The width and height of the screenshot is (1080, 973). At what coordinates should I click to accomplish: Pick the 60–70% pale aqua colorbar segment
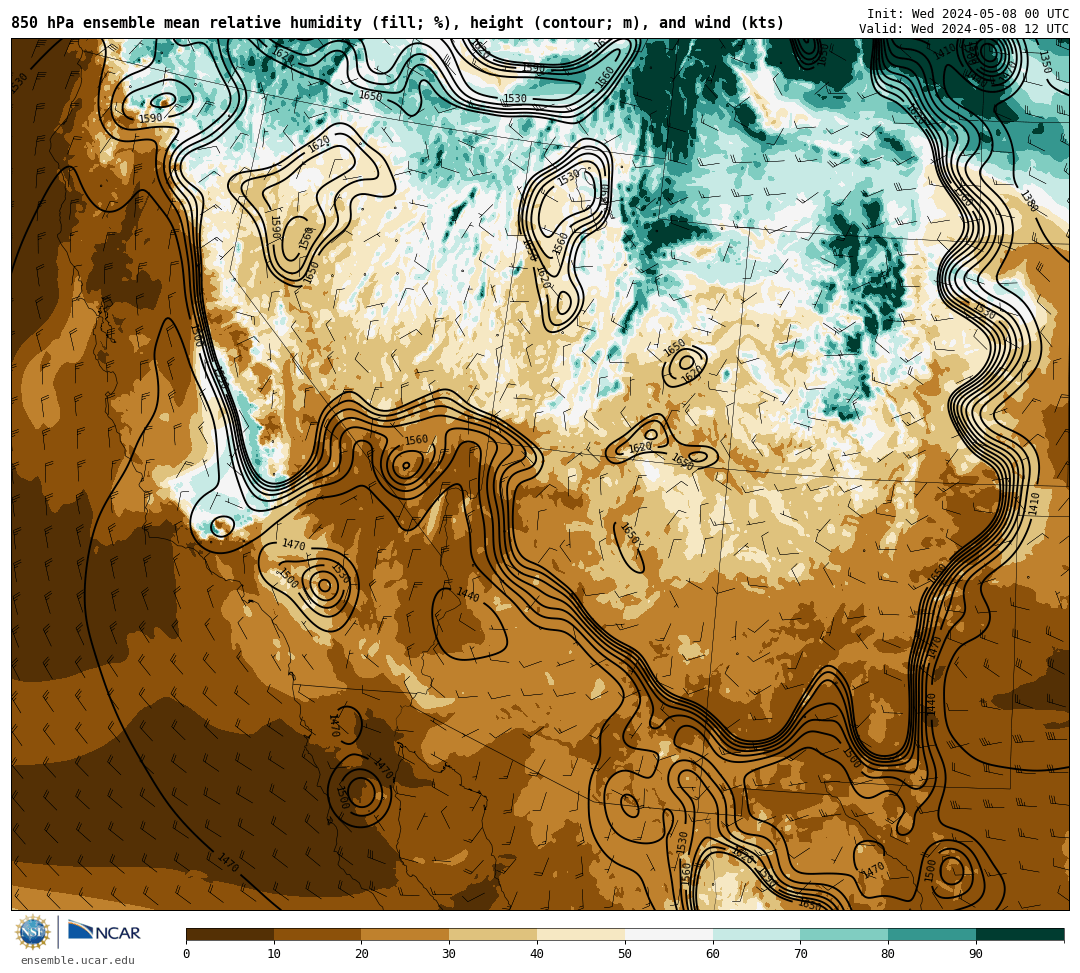click(757, 934)
